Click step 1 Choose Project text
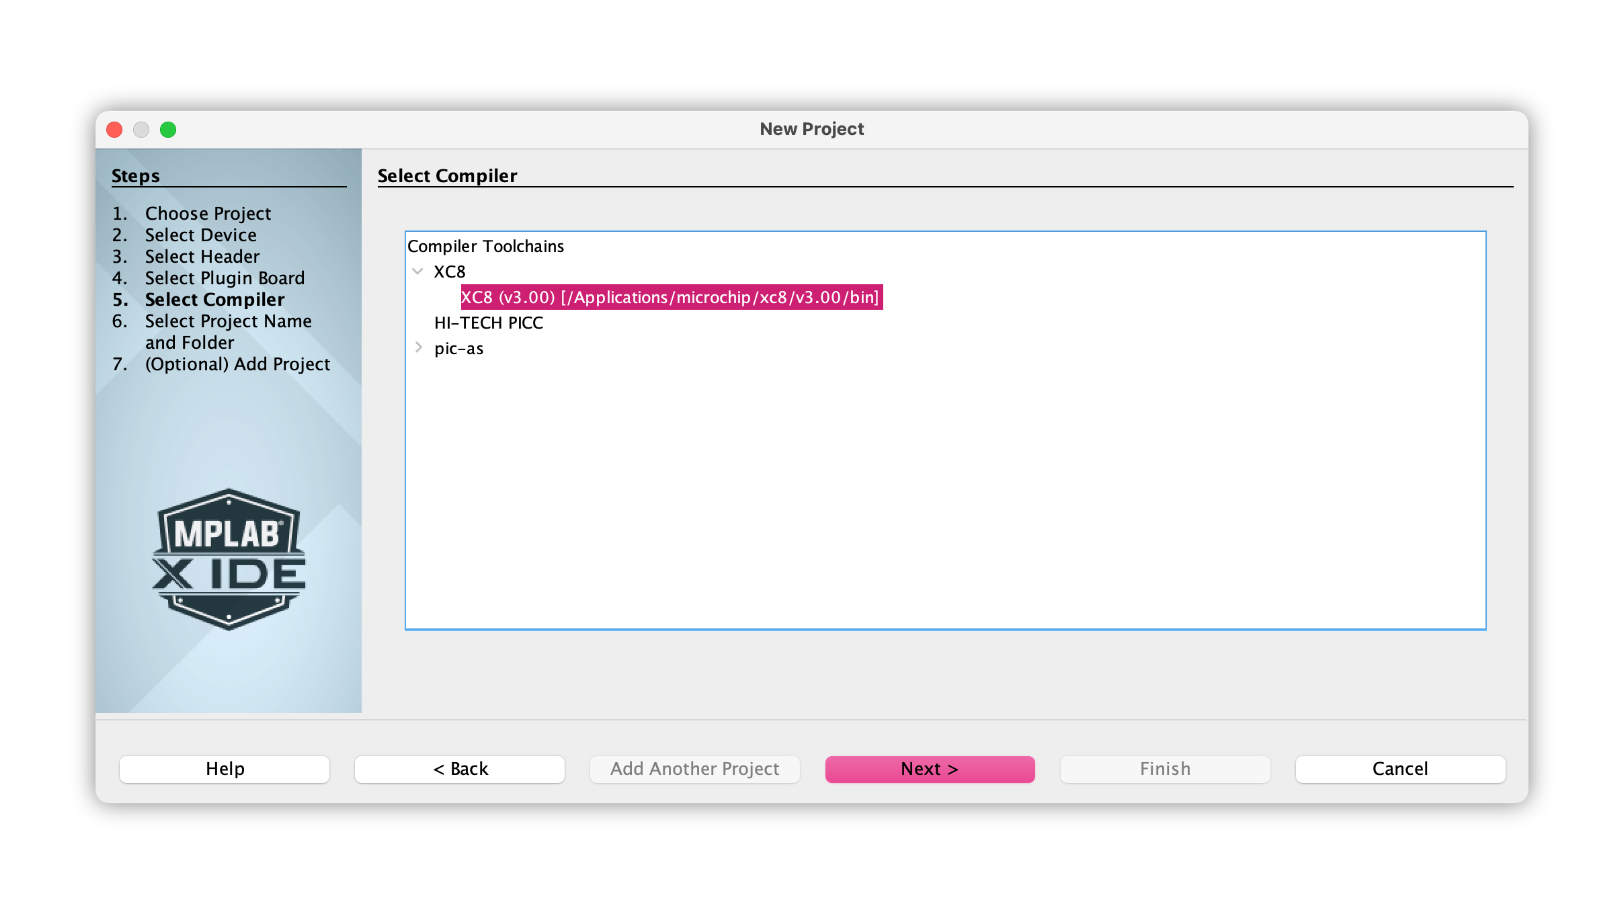Viewport: 1624px width, 914px height. 208,214
